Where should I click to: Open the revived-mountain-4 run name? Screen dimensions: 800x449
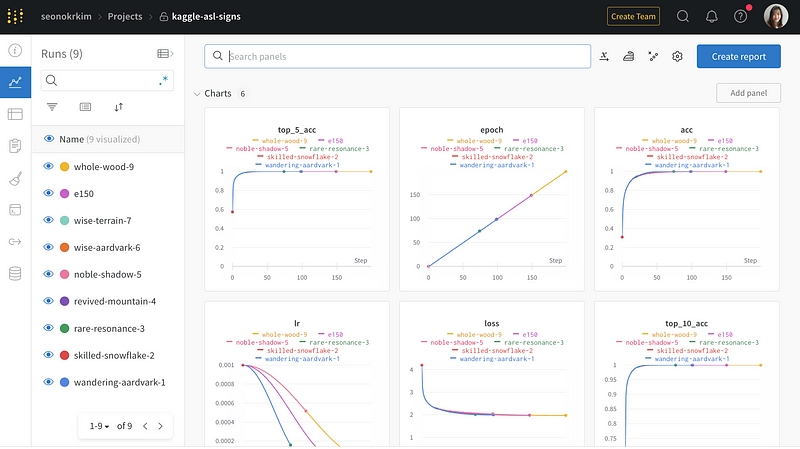pyautogui.click(x=115, y=301)
